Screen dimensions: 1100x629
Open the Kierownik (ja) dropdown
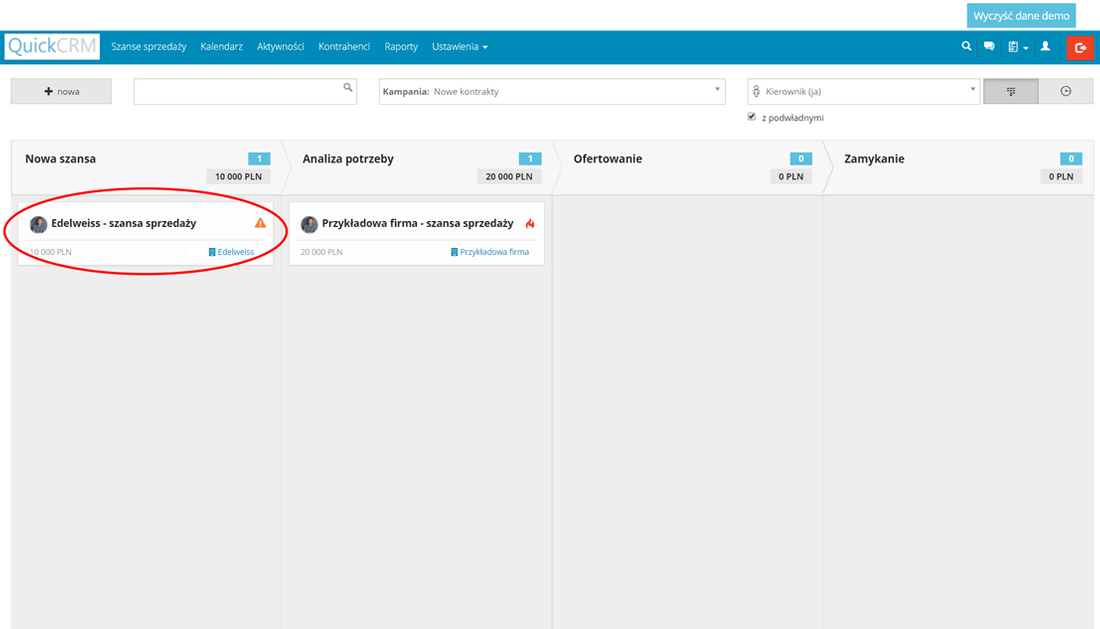click(x=864, y=91)
